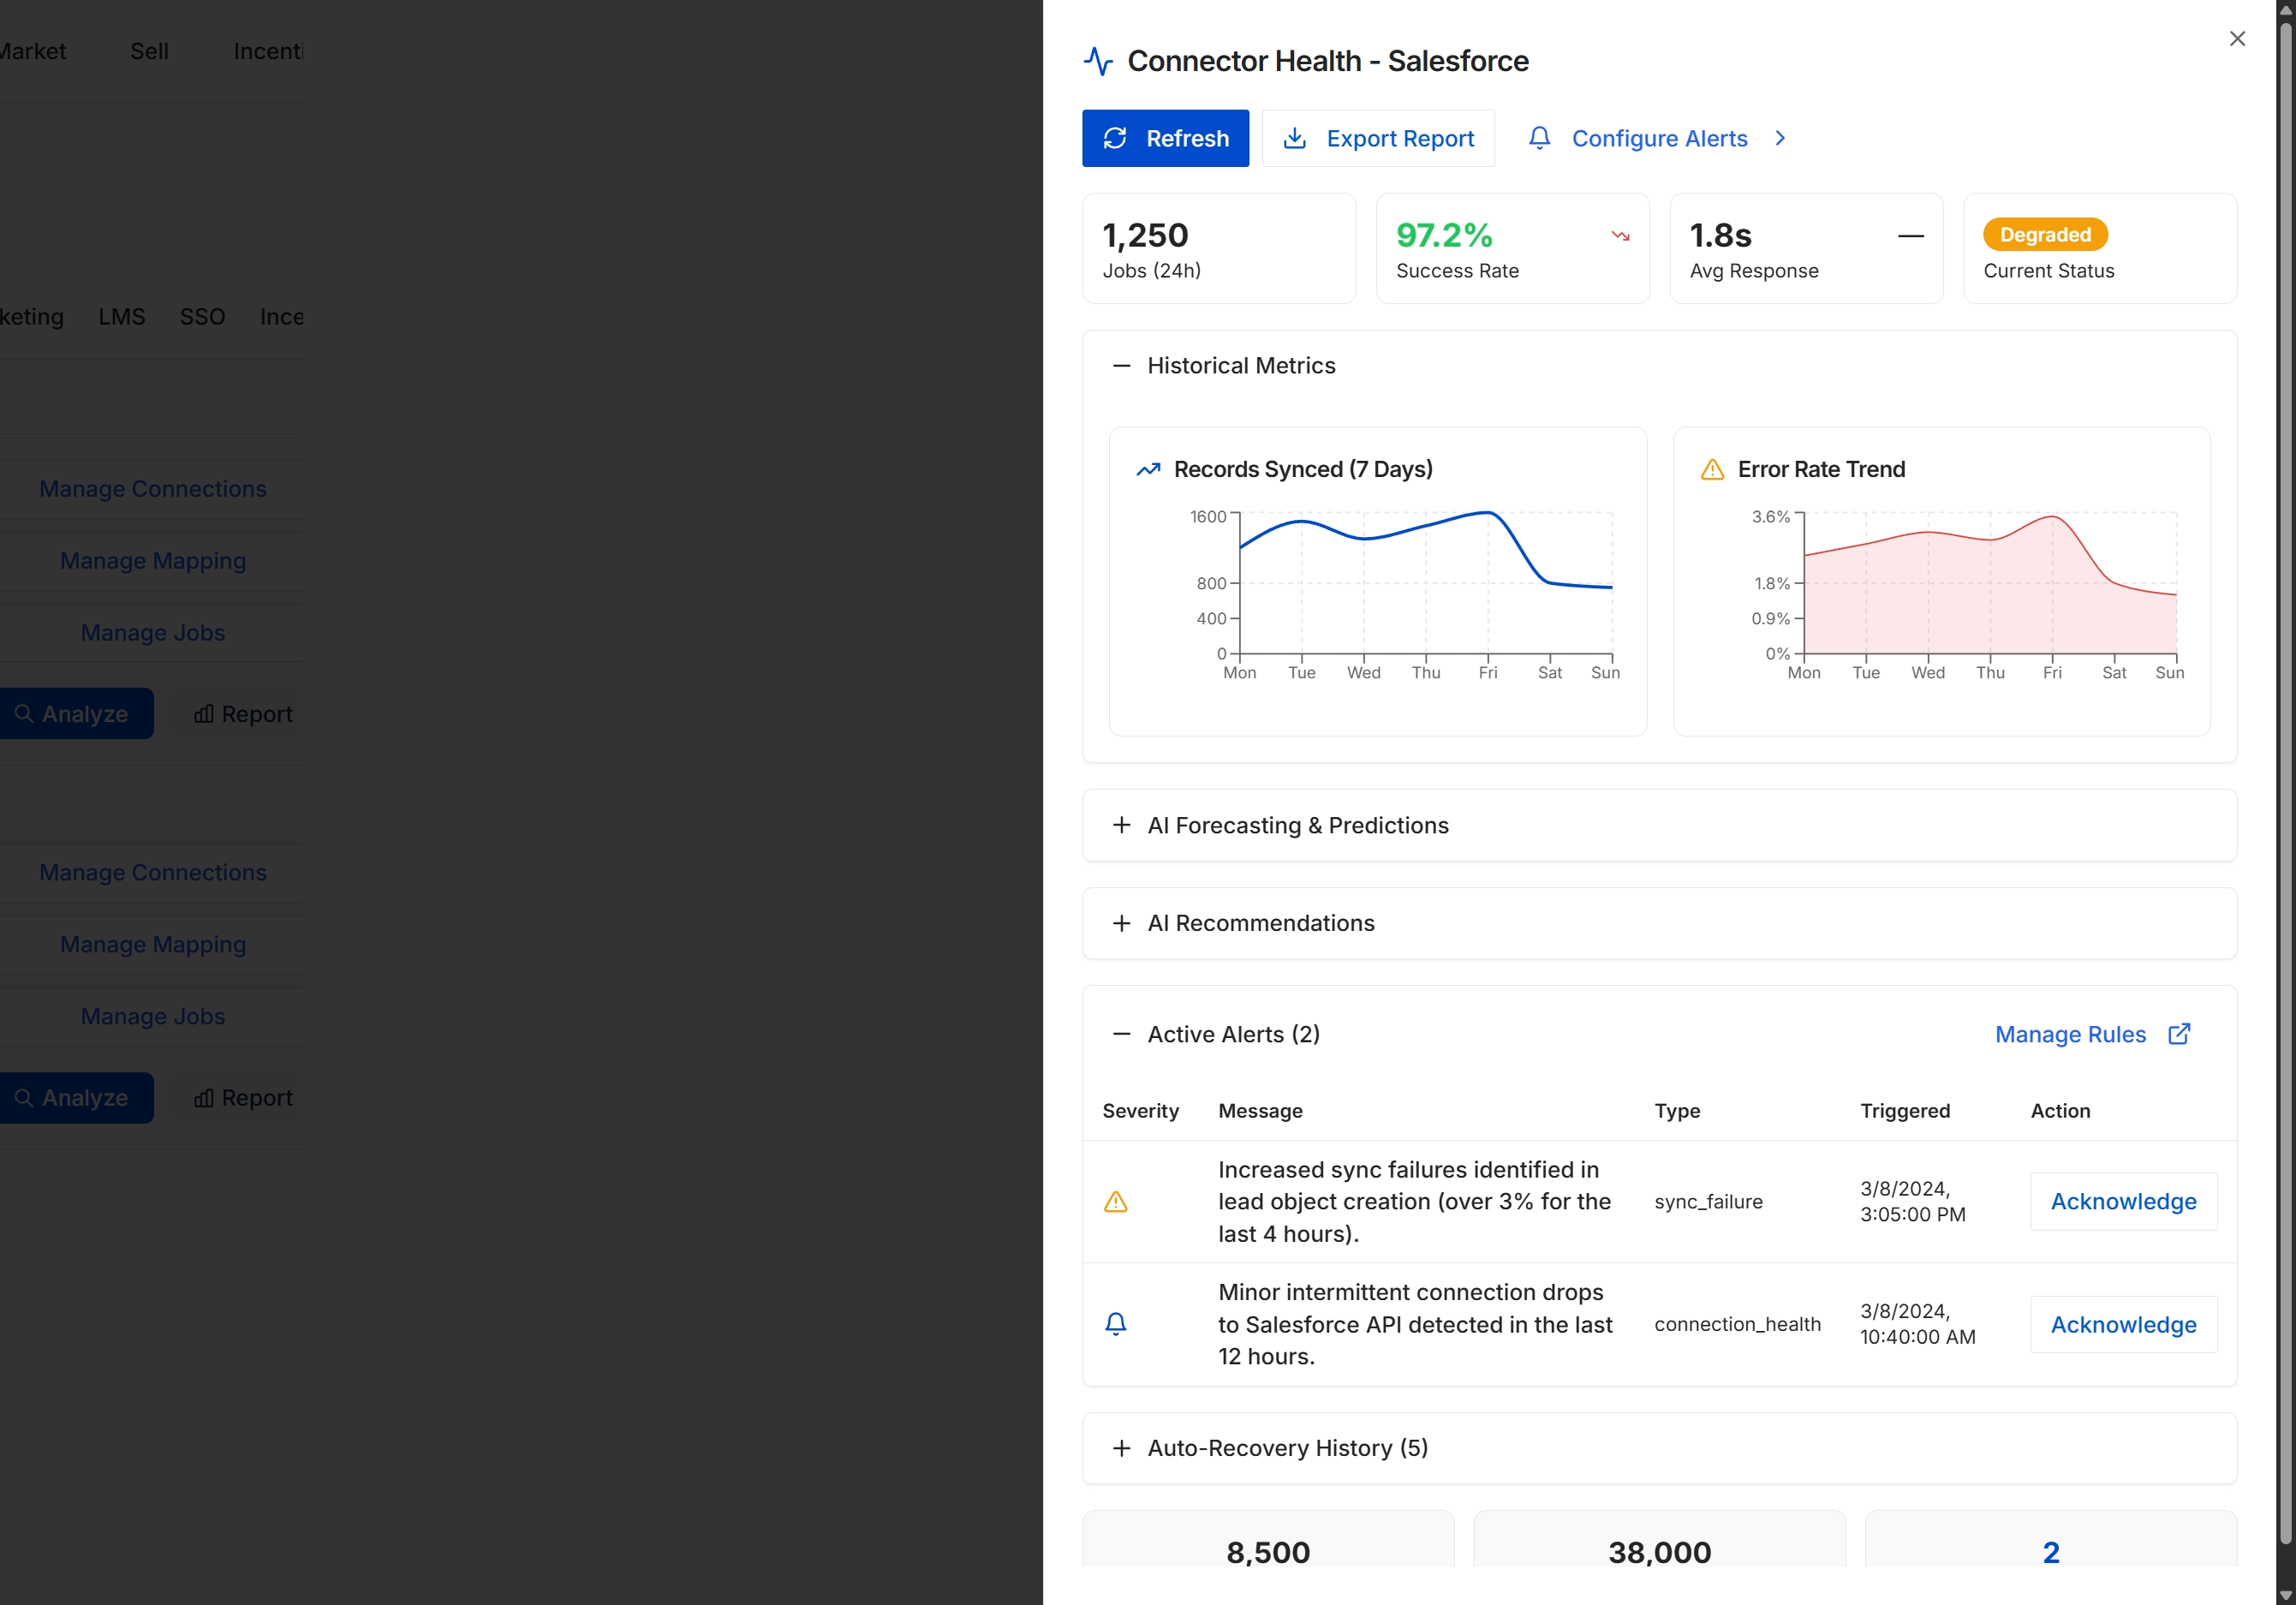
Task: Click the blue 2 summary value
Action: pyautogui.click(x=2050, y=1551)
